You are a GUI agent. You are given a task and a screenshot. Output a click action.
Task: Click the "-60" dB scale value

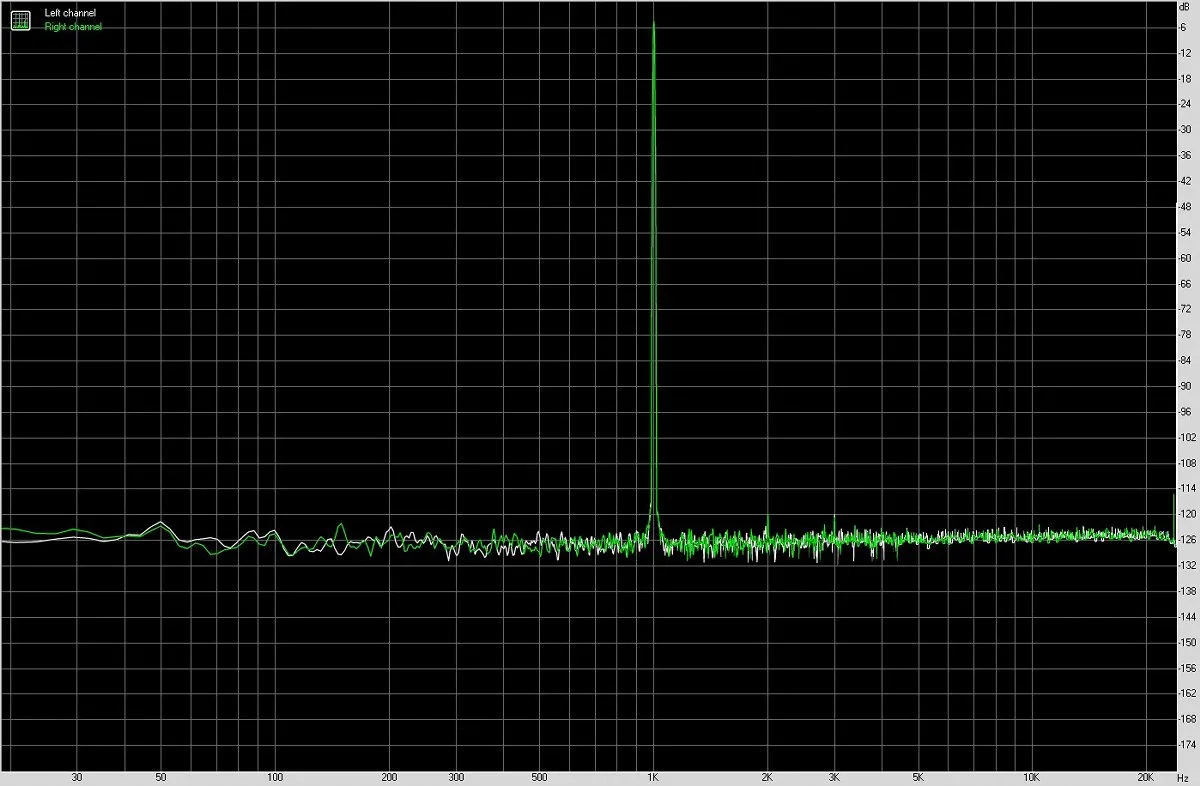pos(1186,258)
